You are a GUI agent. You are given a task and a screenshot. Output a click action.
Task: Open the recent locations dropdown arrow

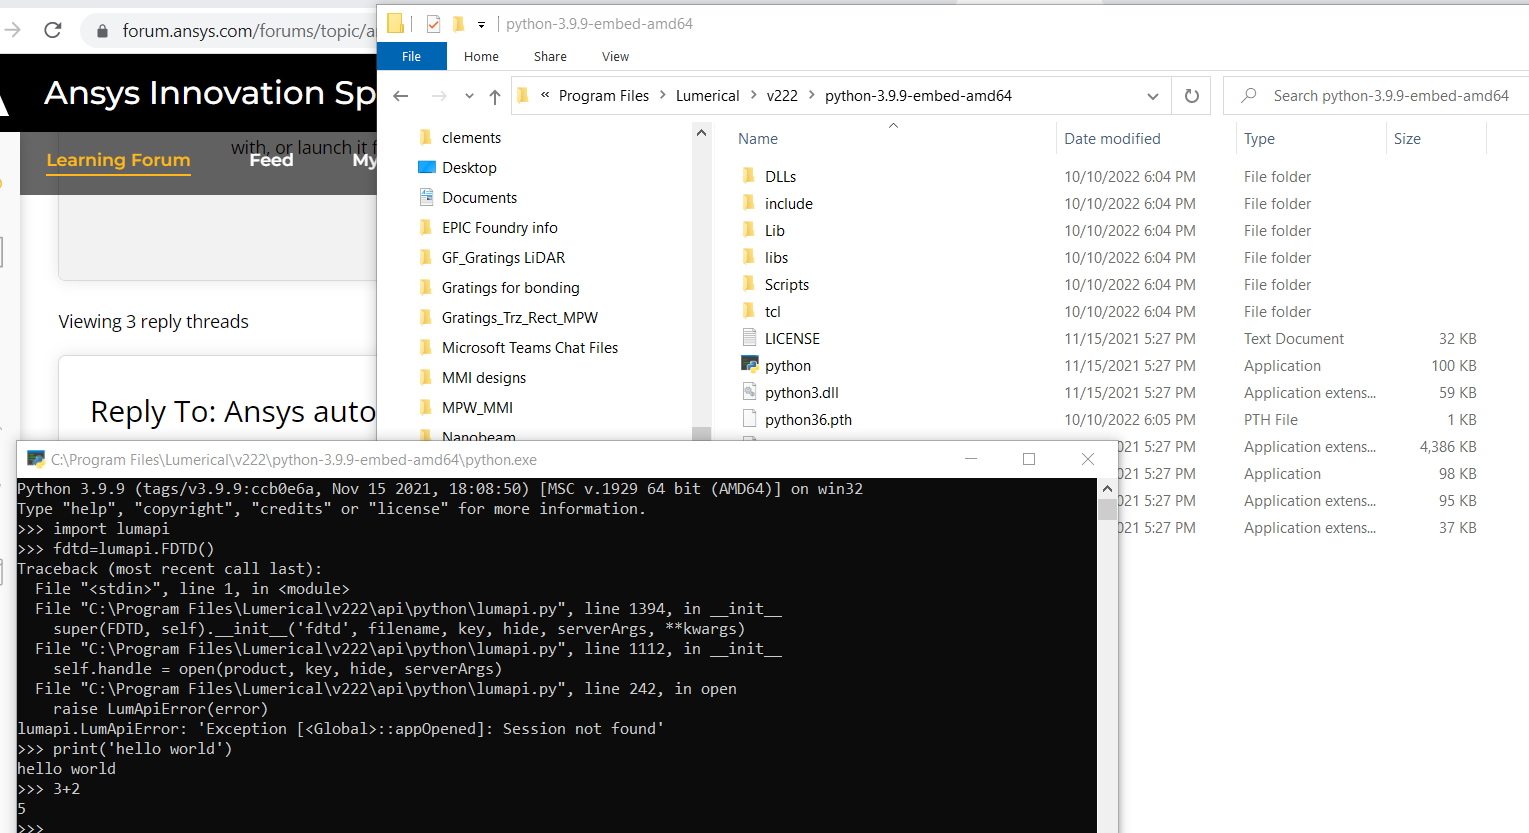click(469, 96)
